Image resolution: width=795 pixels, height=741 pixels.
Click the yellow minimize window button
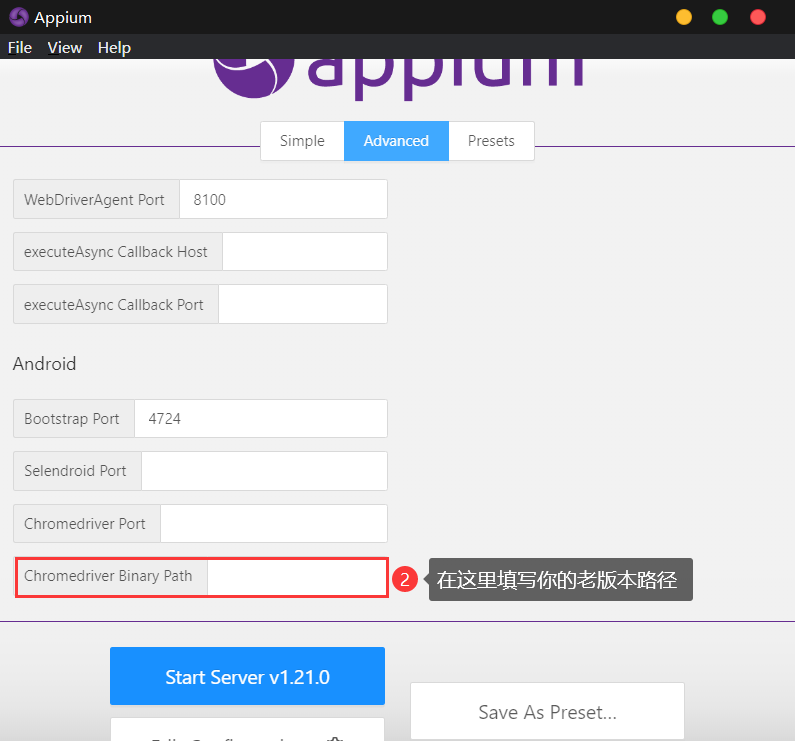[684, 17]
